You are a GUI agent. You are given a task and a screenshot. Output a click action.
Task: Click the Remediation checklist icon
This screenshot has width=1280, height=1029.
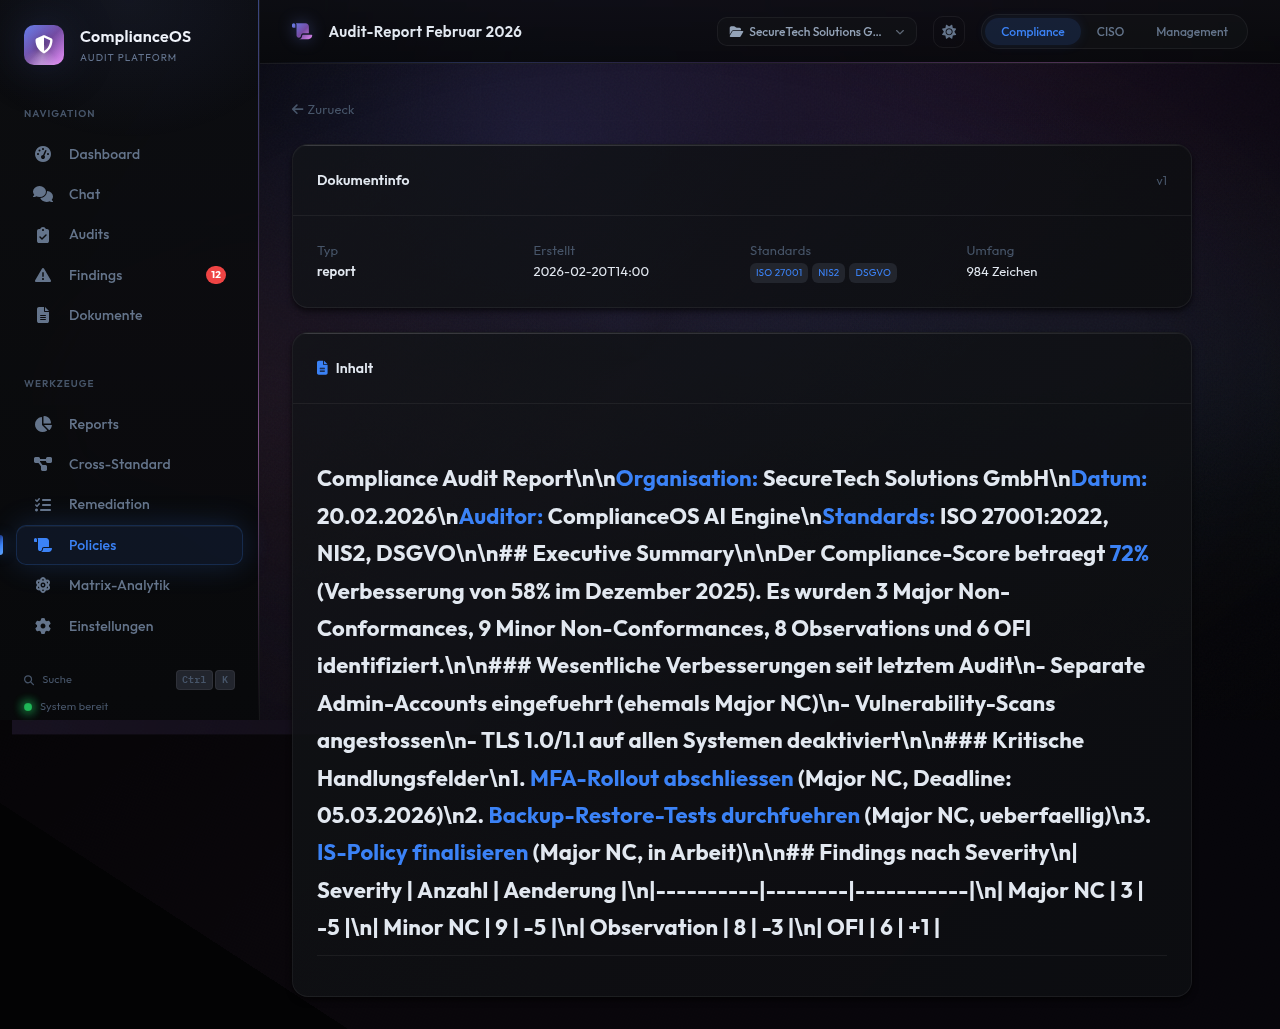coord(43,505)
